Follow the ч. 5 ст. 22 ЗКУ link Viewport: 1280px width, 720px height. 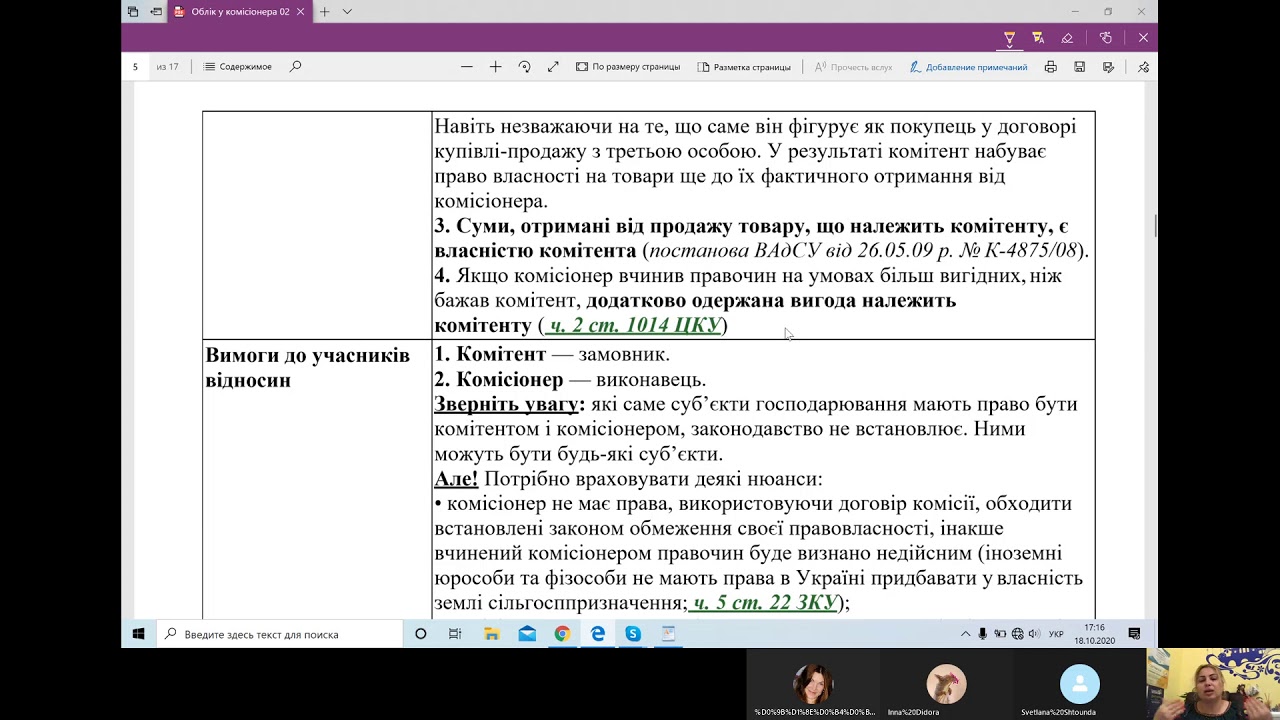point(765,603)
